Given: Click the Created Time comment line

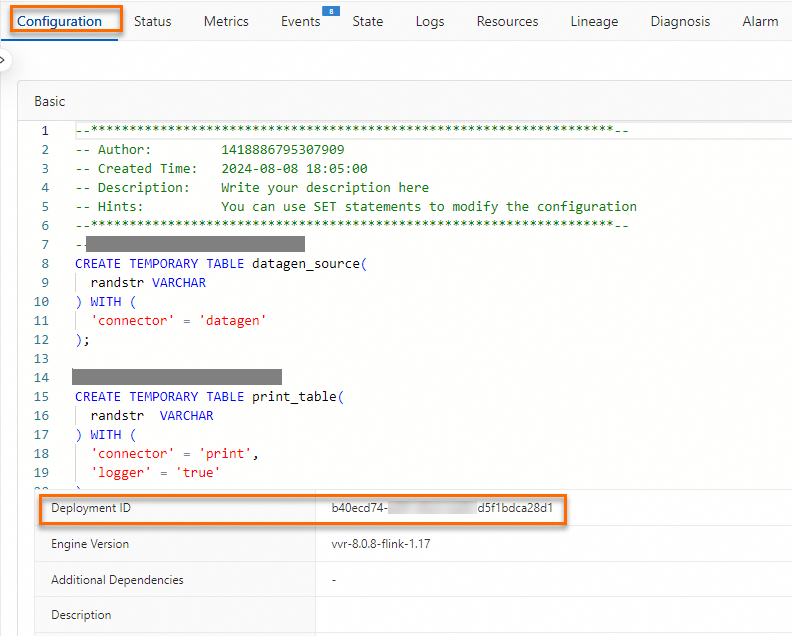Looking at the screenshot, I should coord(221,169).
